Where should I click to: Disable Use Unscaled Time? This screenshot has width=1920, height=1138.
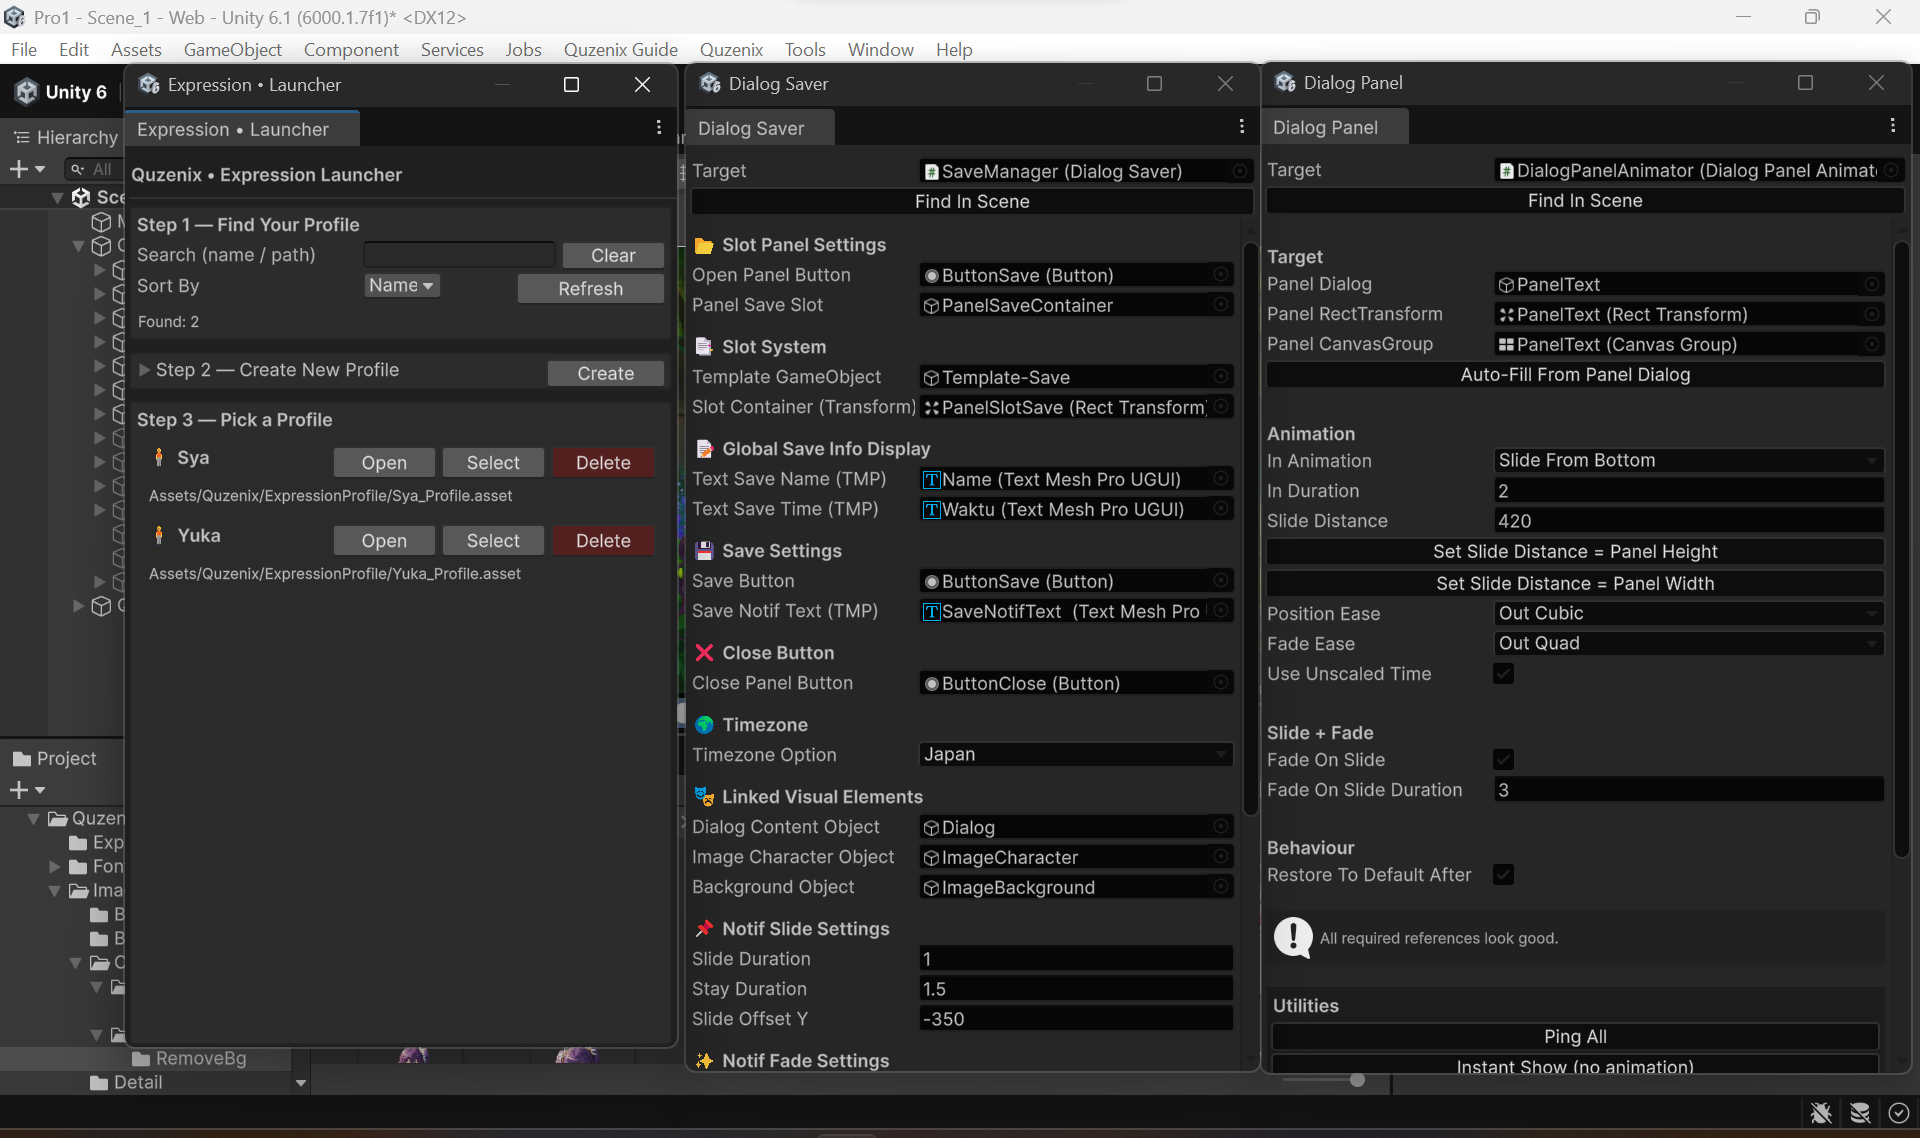click(1503, 673)
